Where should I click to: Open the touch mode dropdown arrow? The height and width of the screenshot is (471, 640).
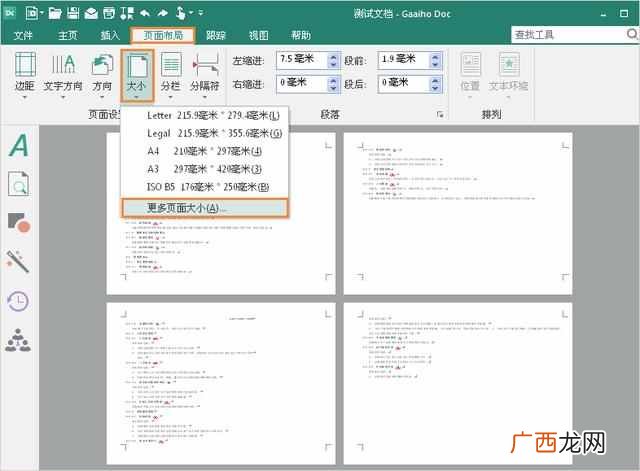[191, 13]
